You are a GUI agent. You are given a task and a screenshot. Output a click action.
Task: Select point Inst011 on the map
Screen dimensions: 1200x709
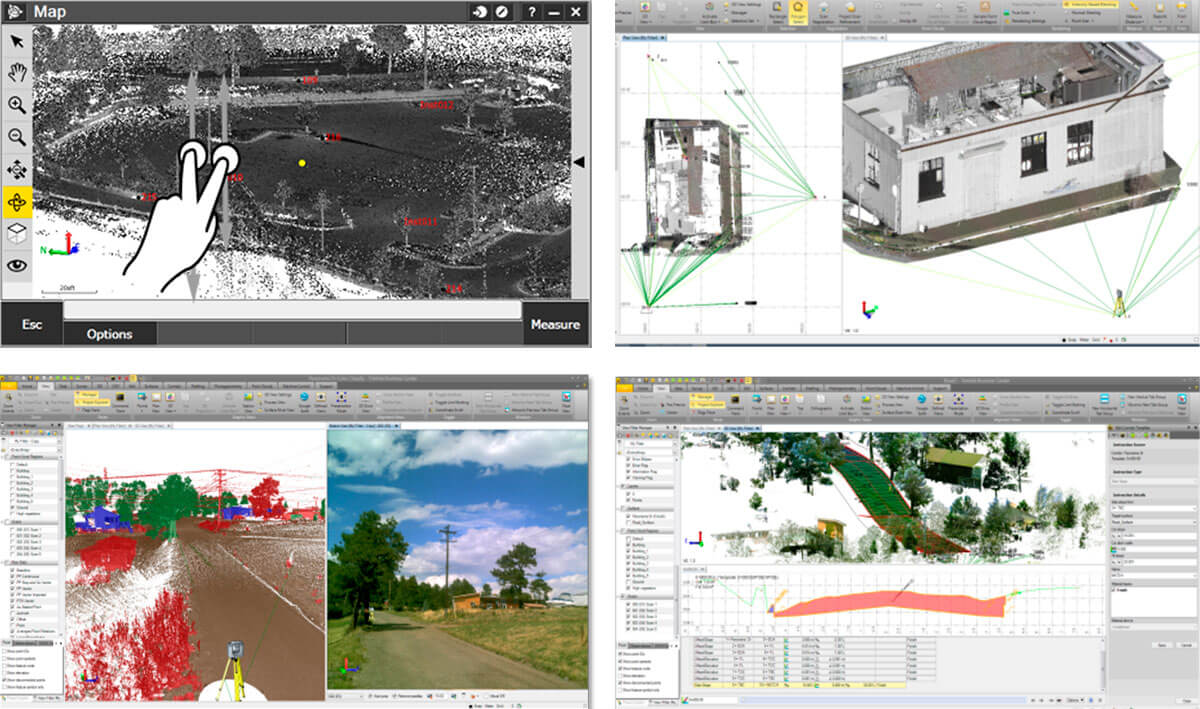(421, 221)
